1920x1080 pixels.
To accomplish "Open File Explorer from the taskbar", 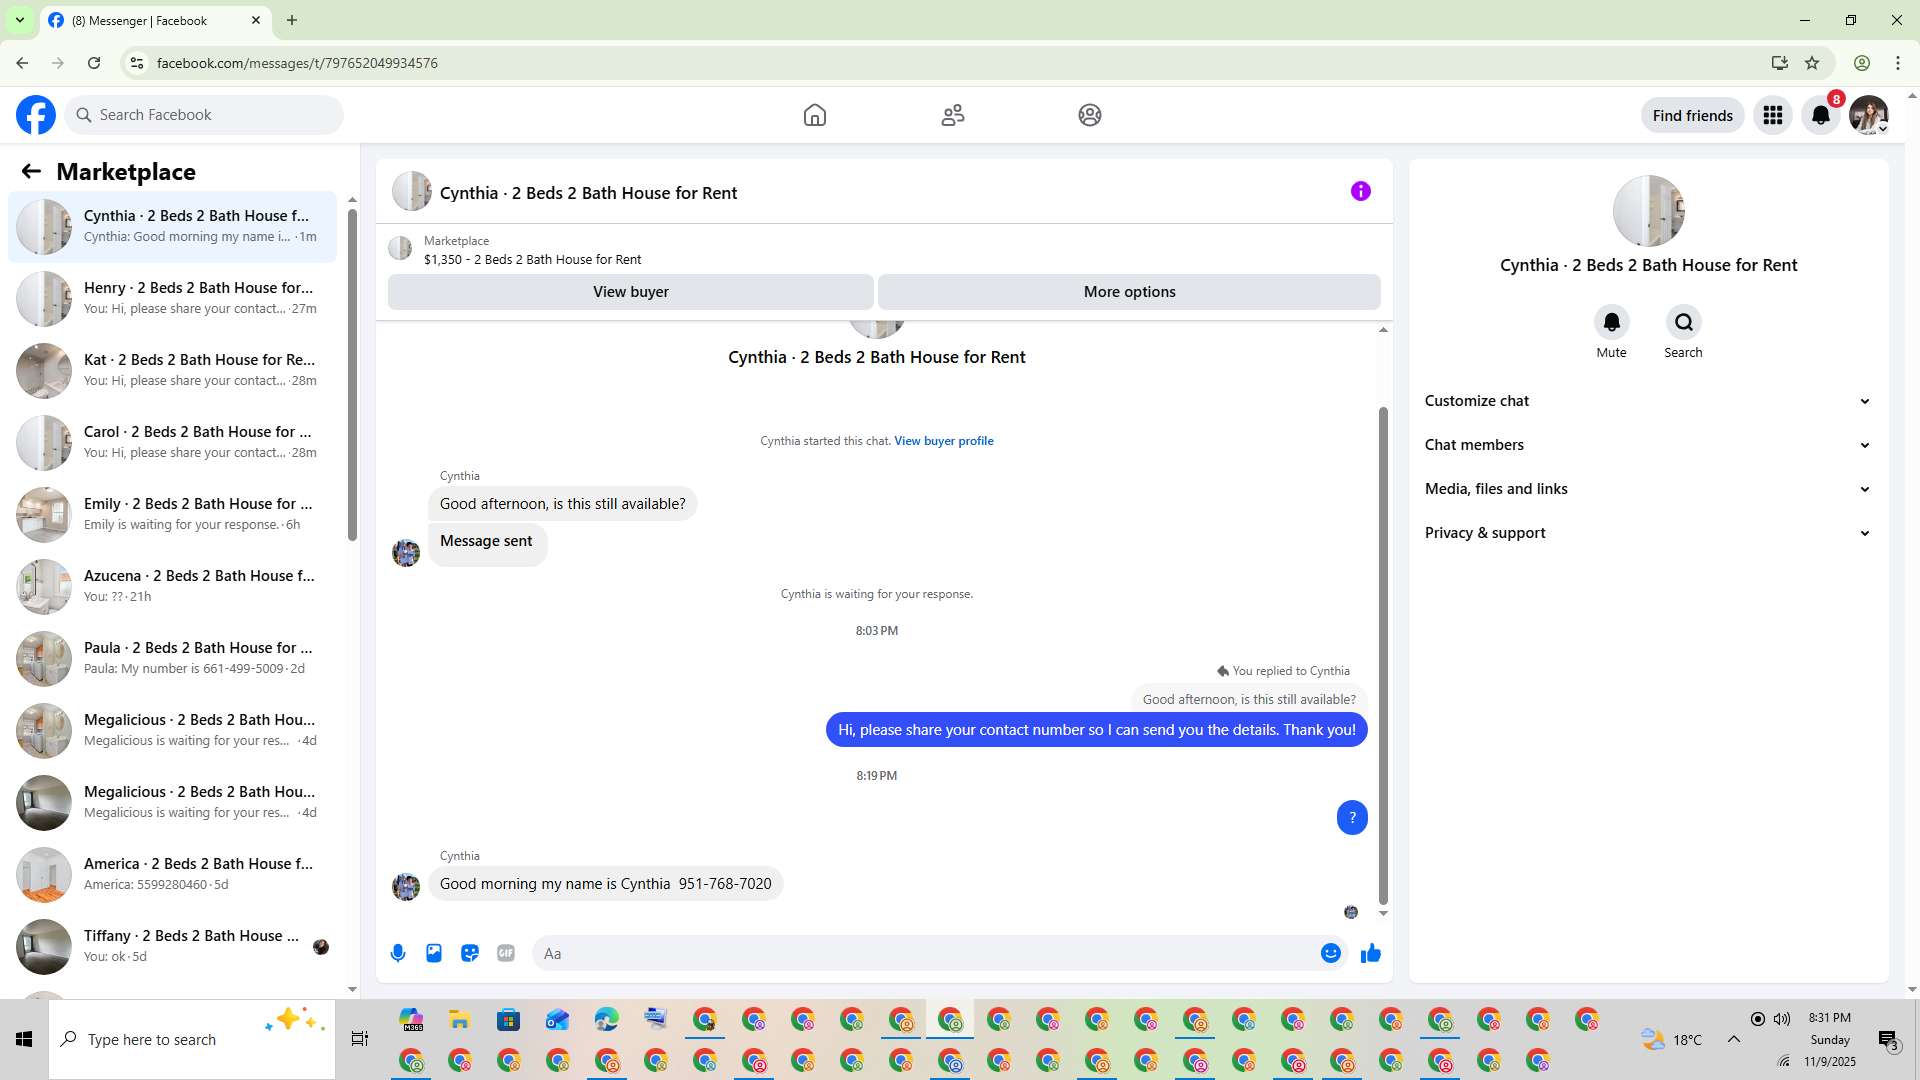I will click(x=460, y=1019).
